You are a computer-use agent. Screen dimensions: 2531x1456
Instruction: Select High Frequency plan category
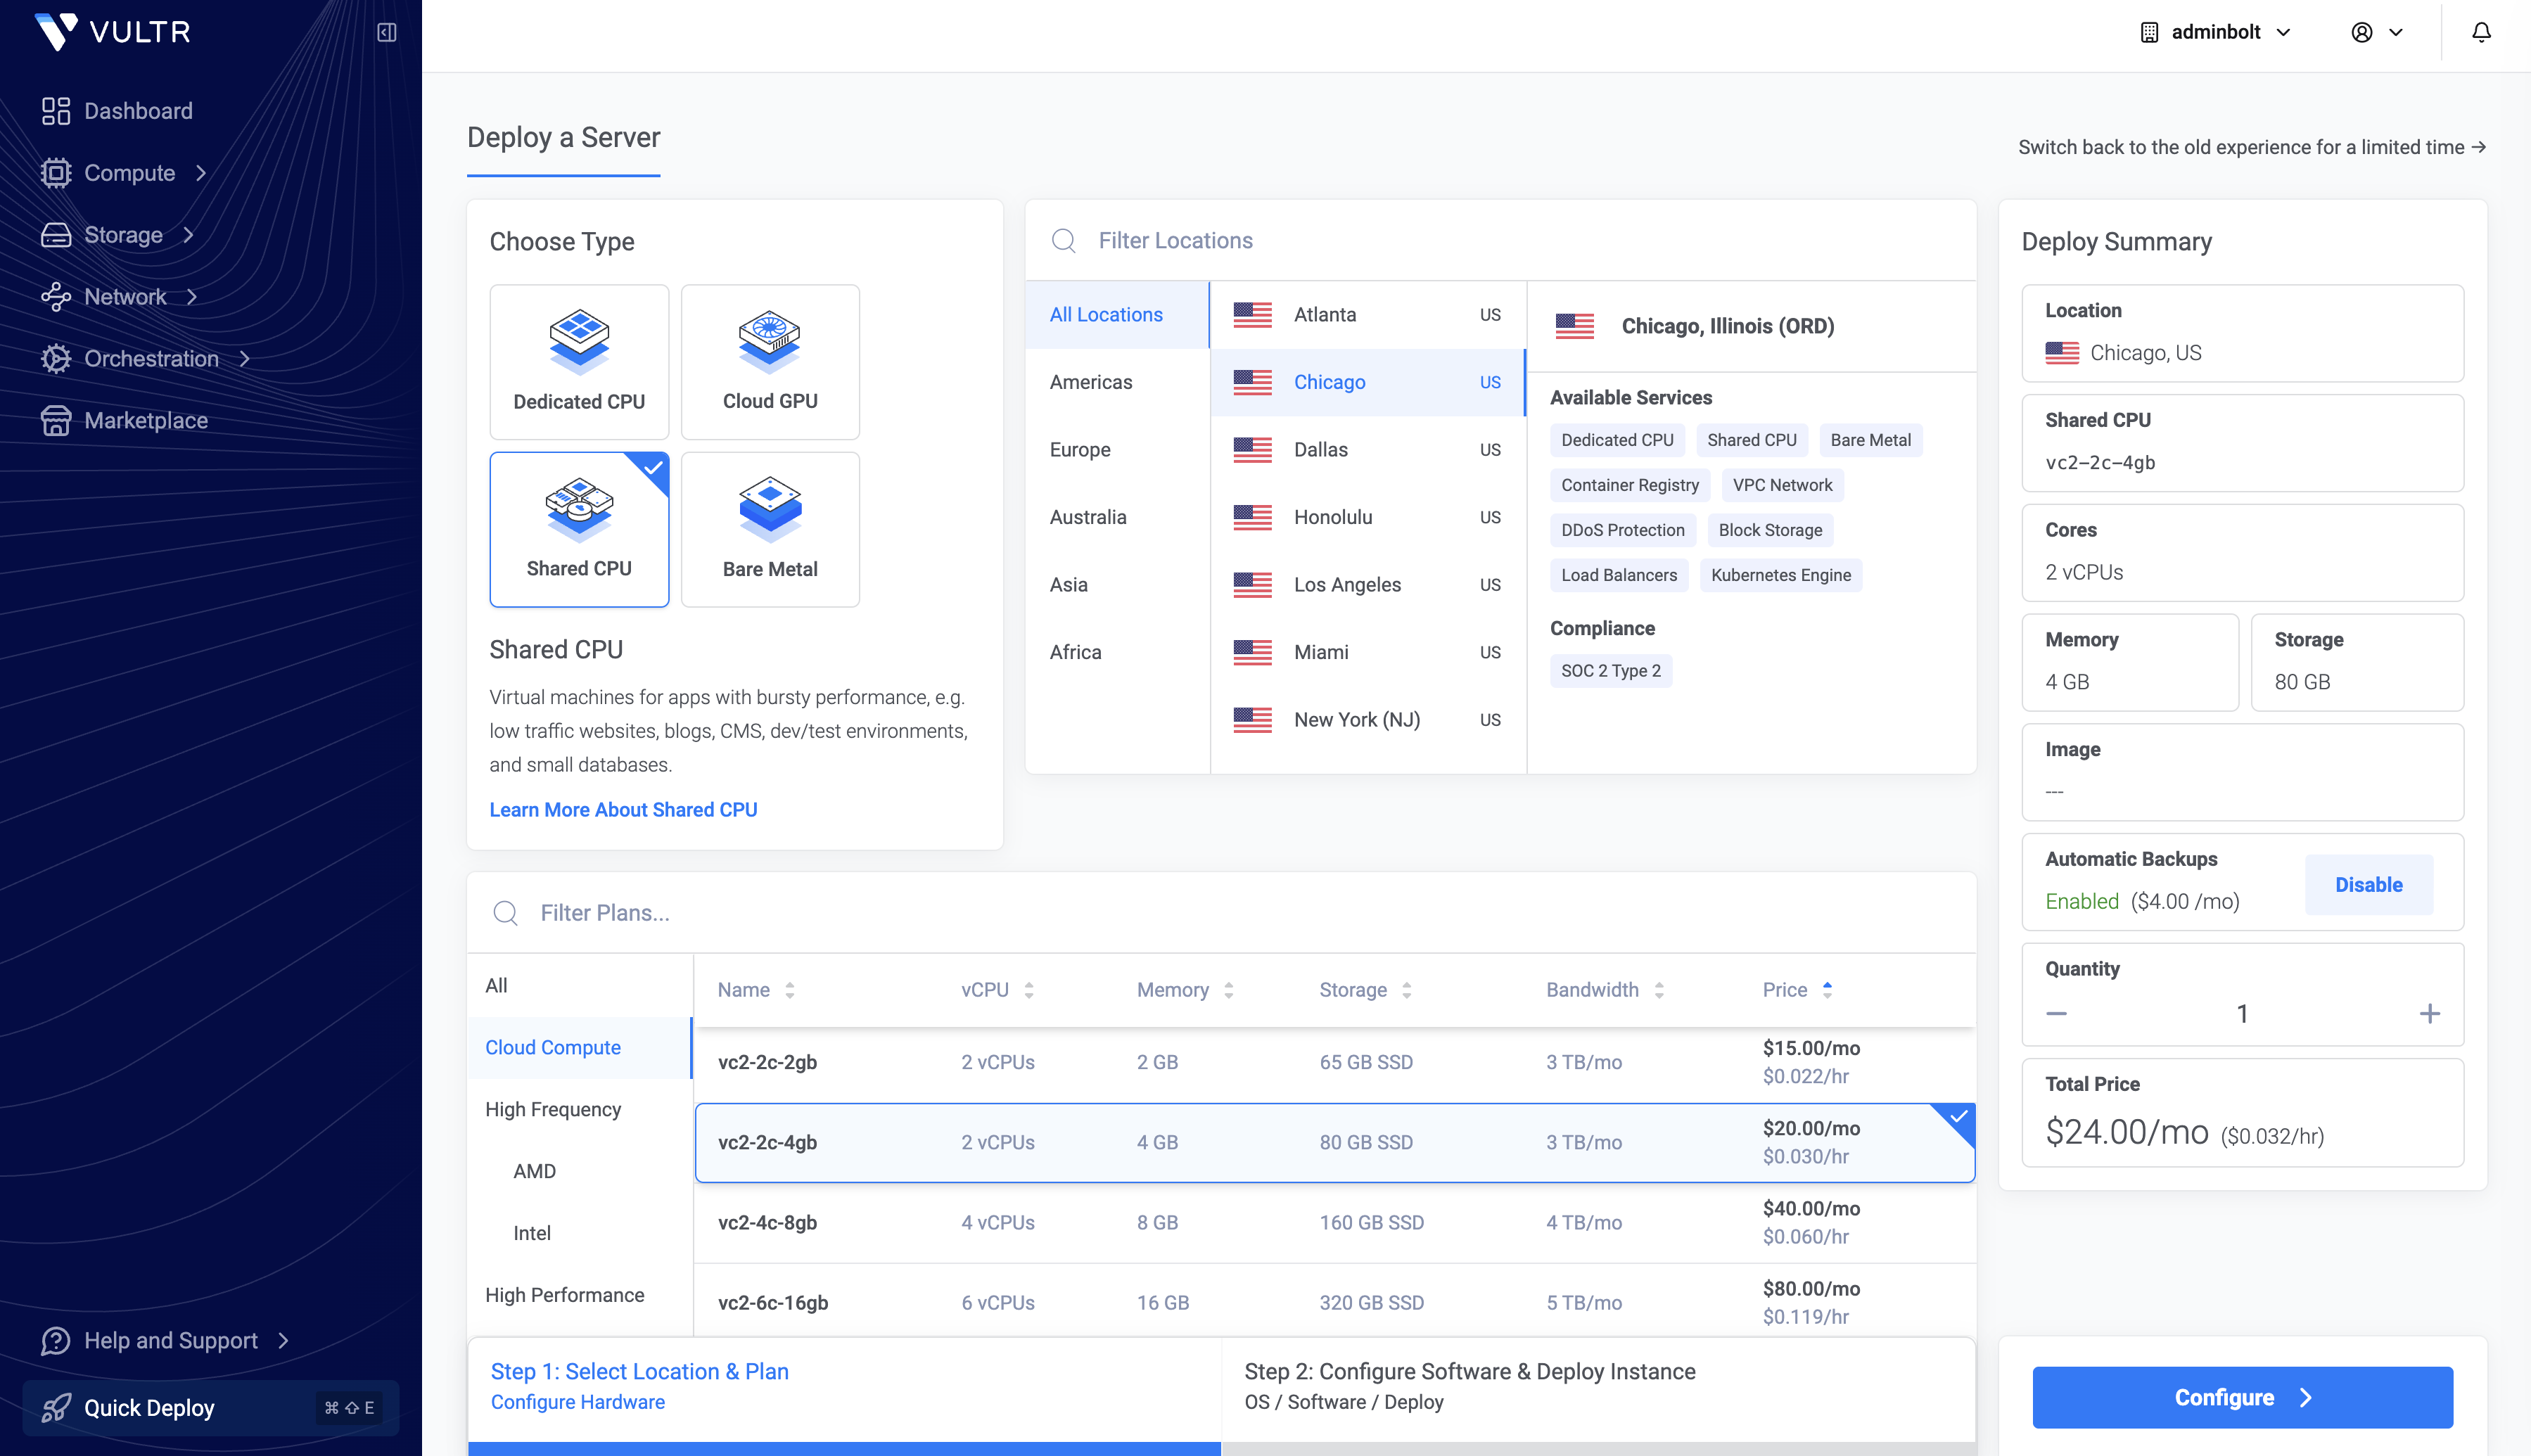click(580, 1110)
